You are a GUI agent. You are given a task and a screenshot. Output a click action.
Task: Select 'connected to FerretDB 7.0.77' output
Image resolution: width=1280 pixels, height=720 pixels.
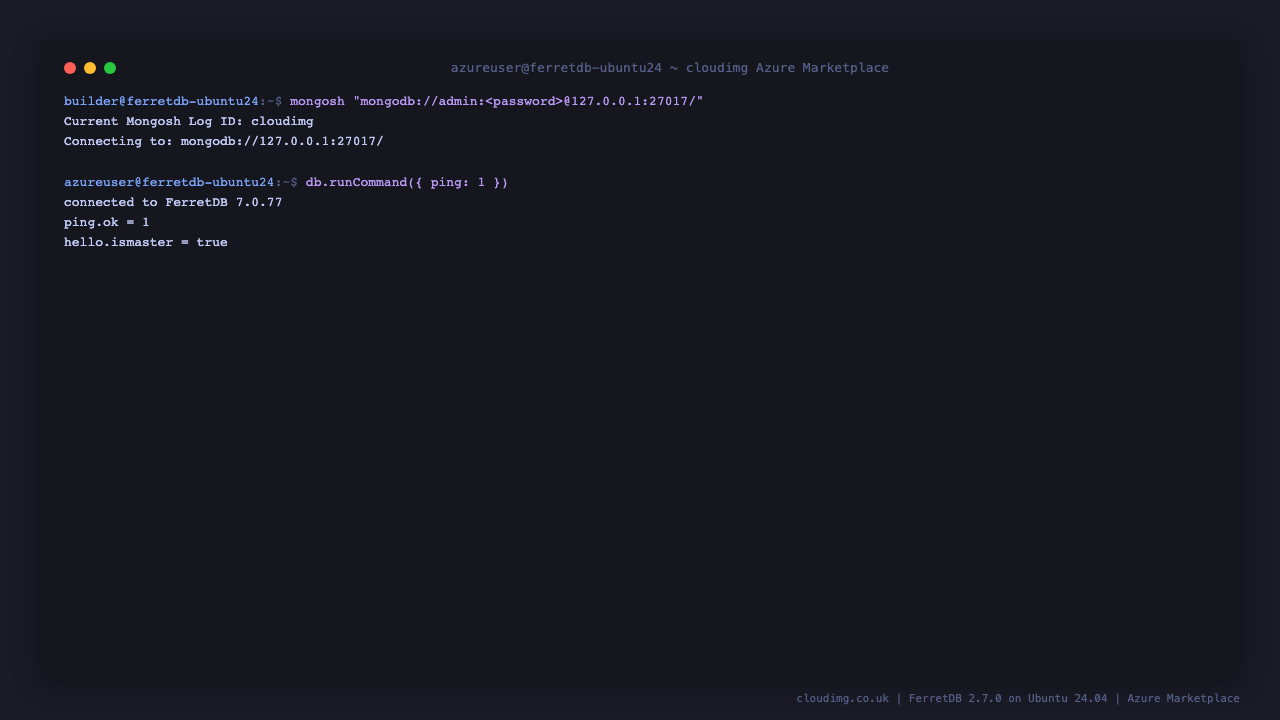pos(173,202)
